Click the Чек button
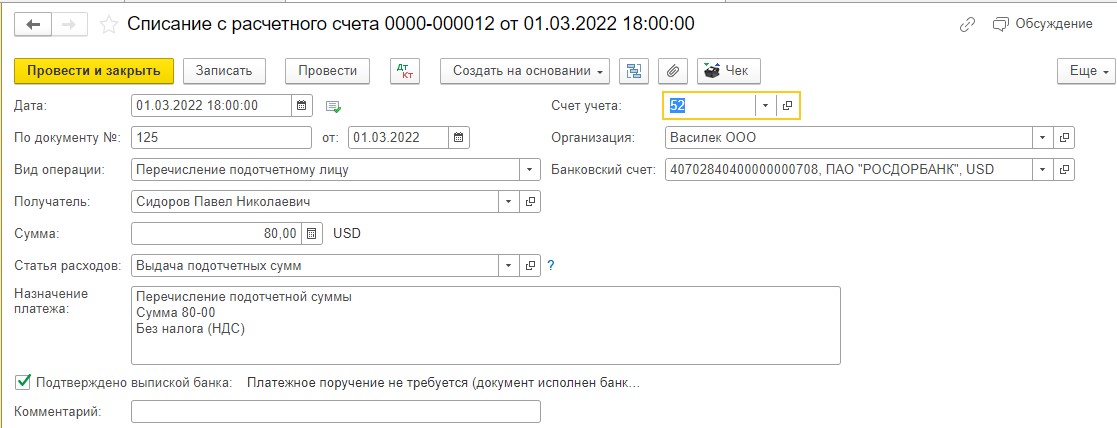 coord(729,71)
